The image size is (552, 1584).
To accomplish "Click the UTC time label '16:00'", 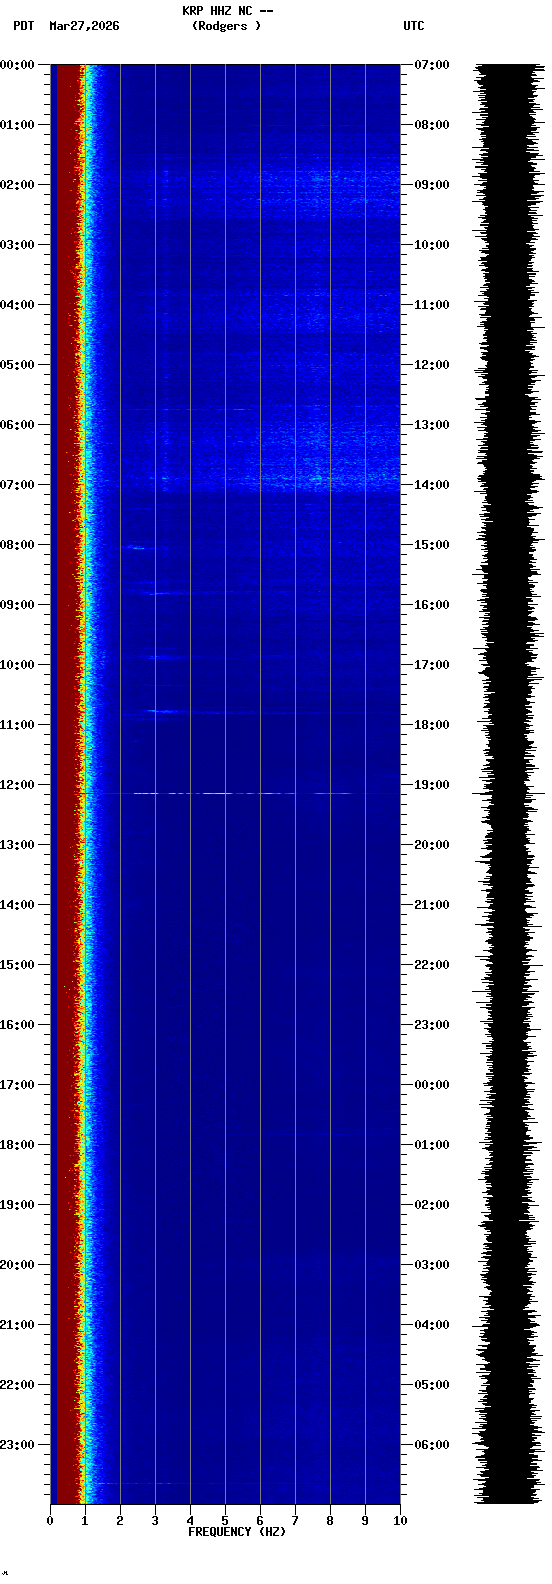I will tap(432, 605).
